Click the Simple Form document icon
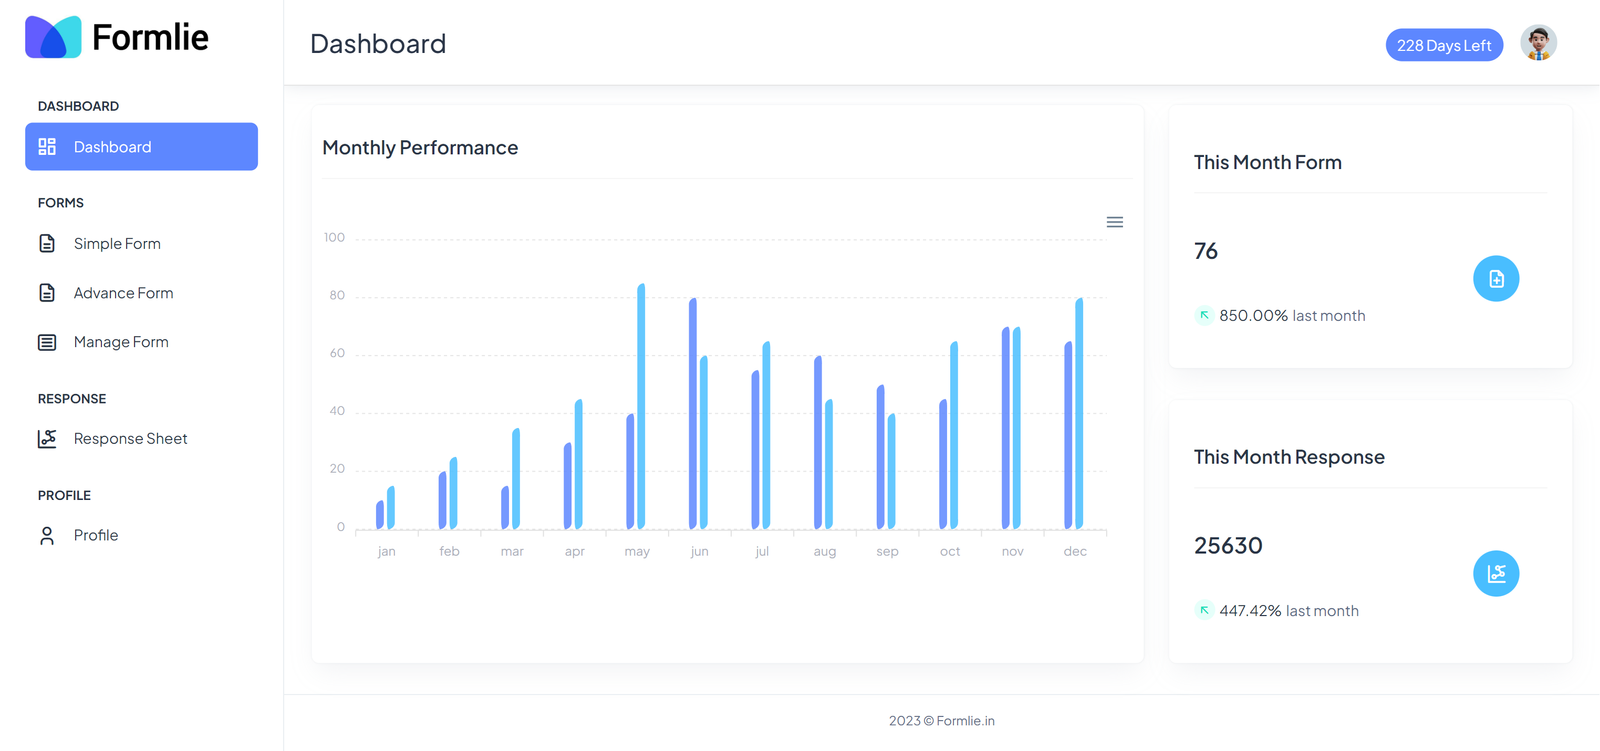The width and height of the screenshot is (1600, 751). pos(47,244)
